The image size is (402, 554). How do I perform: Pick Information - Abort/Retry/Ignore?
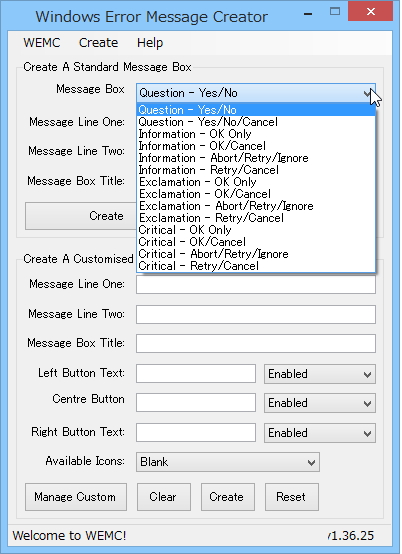[256, 158]
